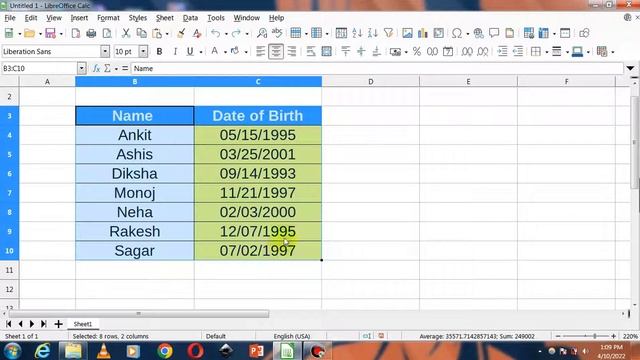Click the Format as Date icon
The image size is (640, 360).
[448, 51]
